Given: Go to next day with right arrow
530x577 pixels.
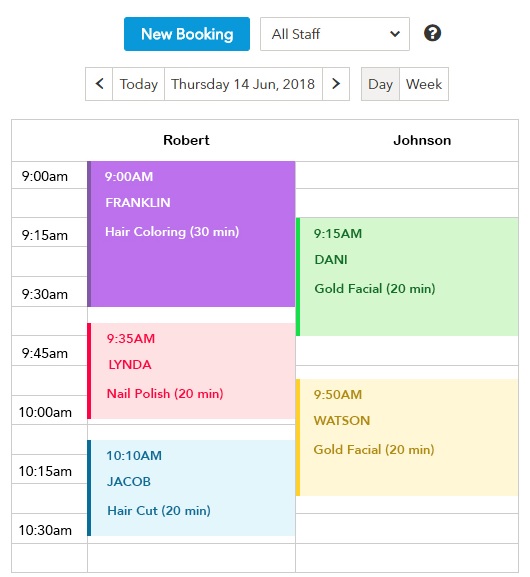Looking at the screenshot, I should pyautogui.click(x=336, y=84).
